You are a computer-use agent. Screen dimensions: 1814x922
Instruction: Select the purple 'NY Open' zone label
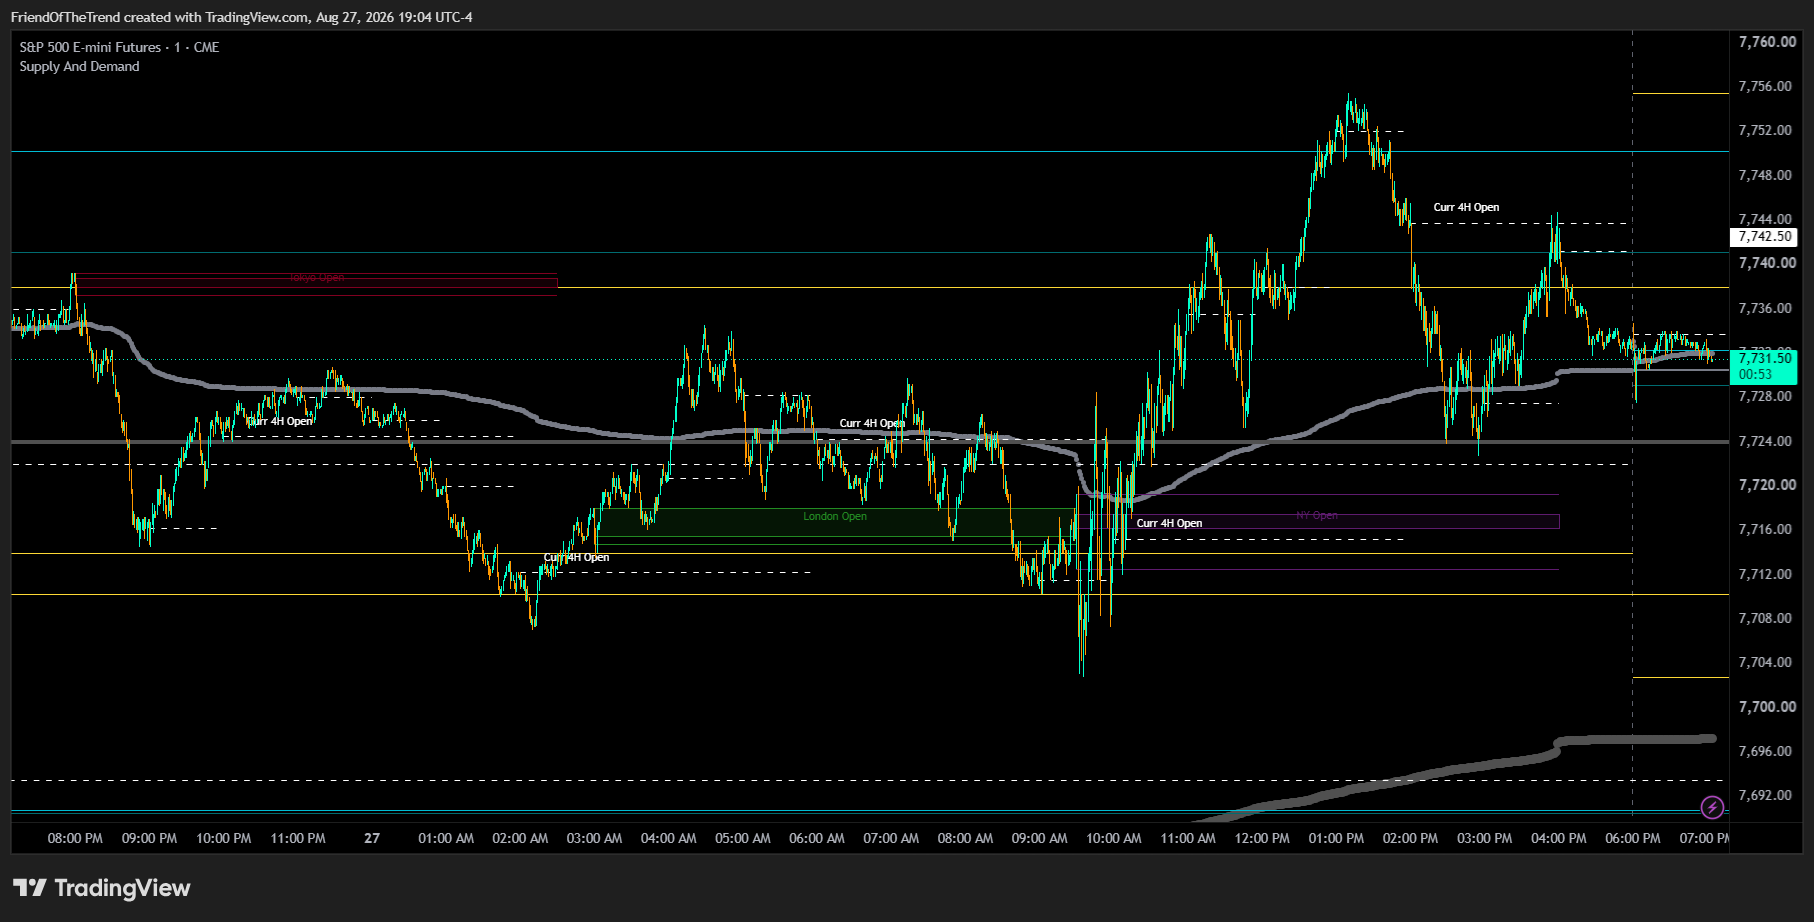point(1317,515)
